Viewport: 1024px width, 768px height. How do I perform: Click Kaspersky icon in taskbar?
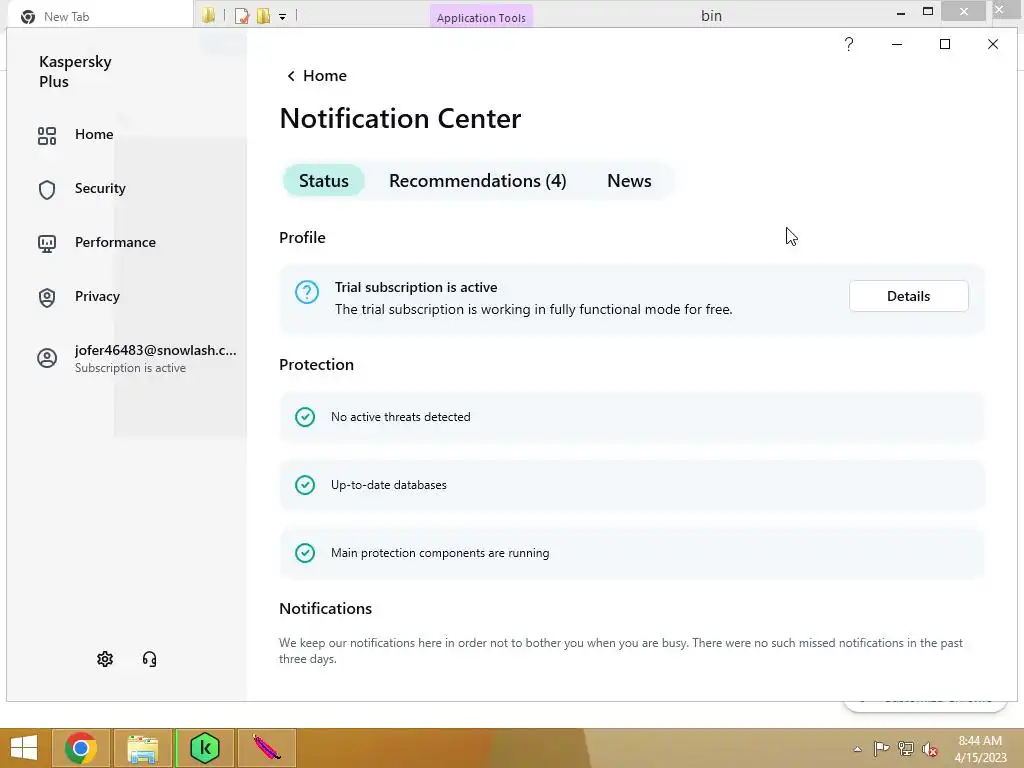[x=204, y=748]
